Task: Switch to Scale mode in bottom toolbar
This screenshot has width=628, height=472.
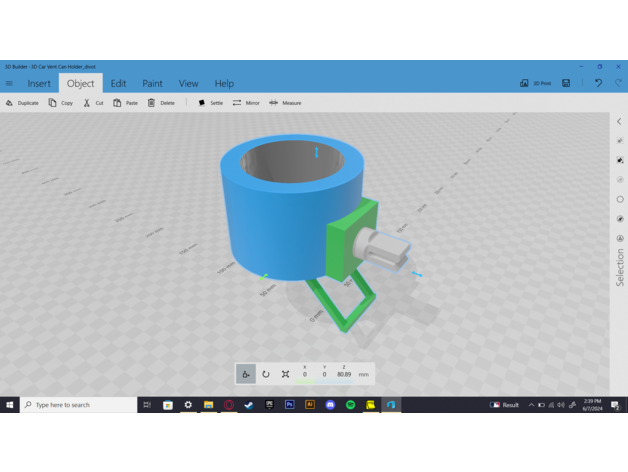Action: [x=285, y=374]
